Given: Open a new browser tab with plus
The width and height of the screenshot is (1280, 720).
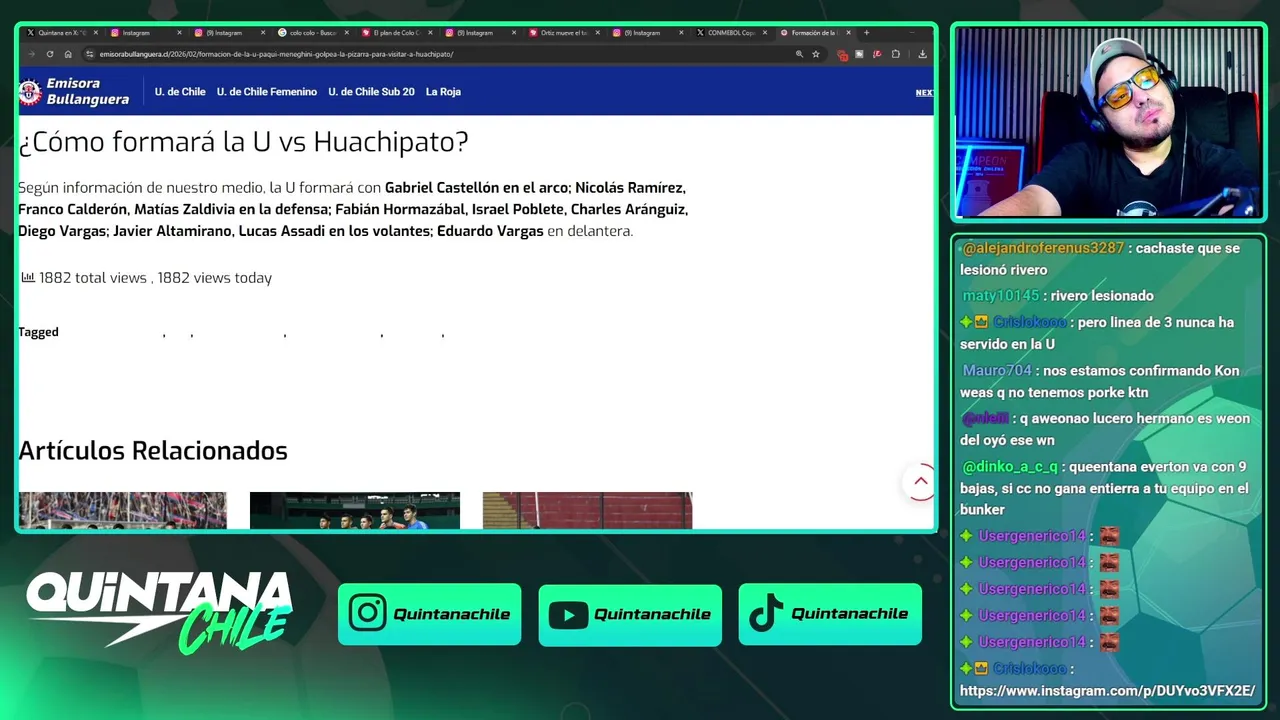Looking at the screenshot, I should coord(866,33).
